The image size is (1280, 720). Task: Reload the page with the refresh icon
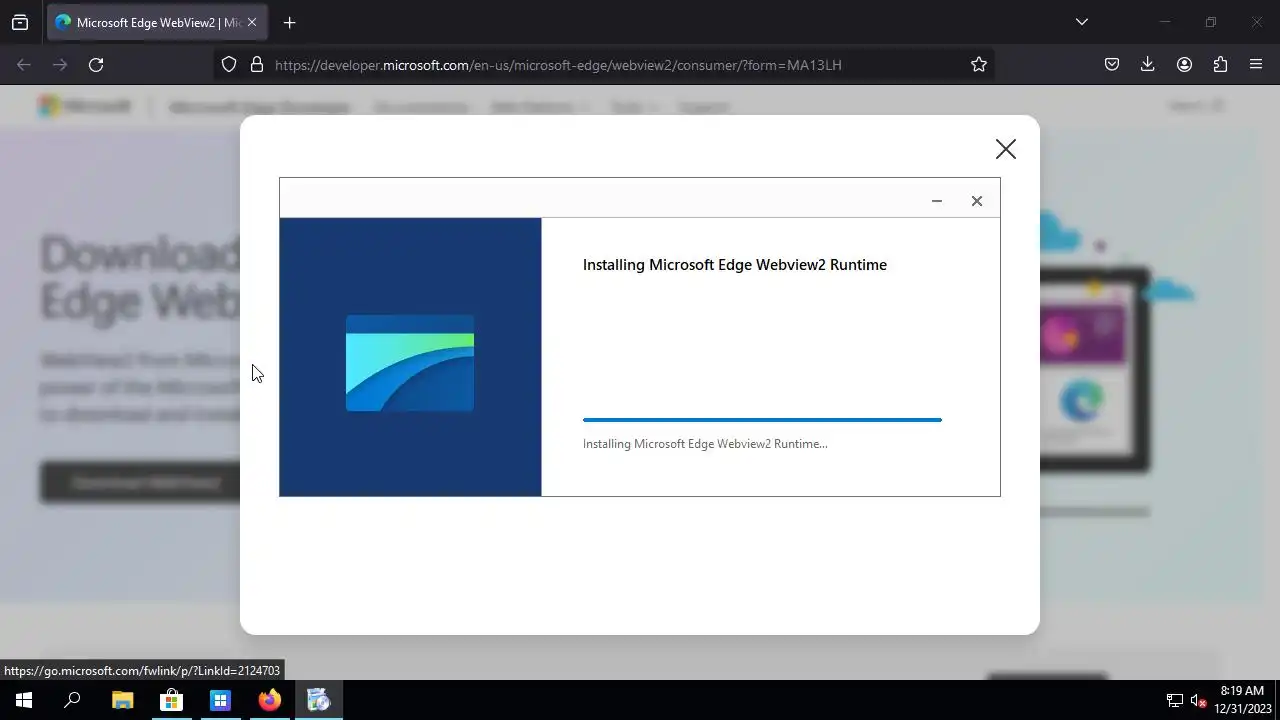point(96,65)
